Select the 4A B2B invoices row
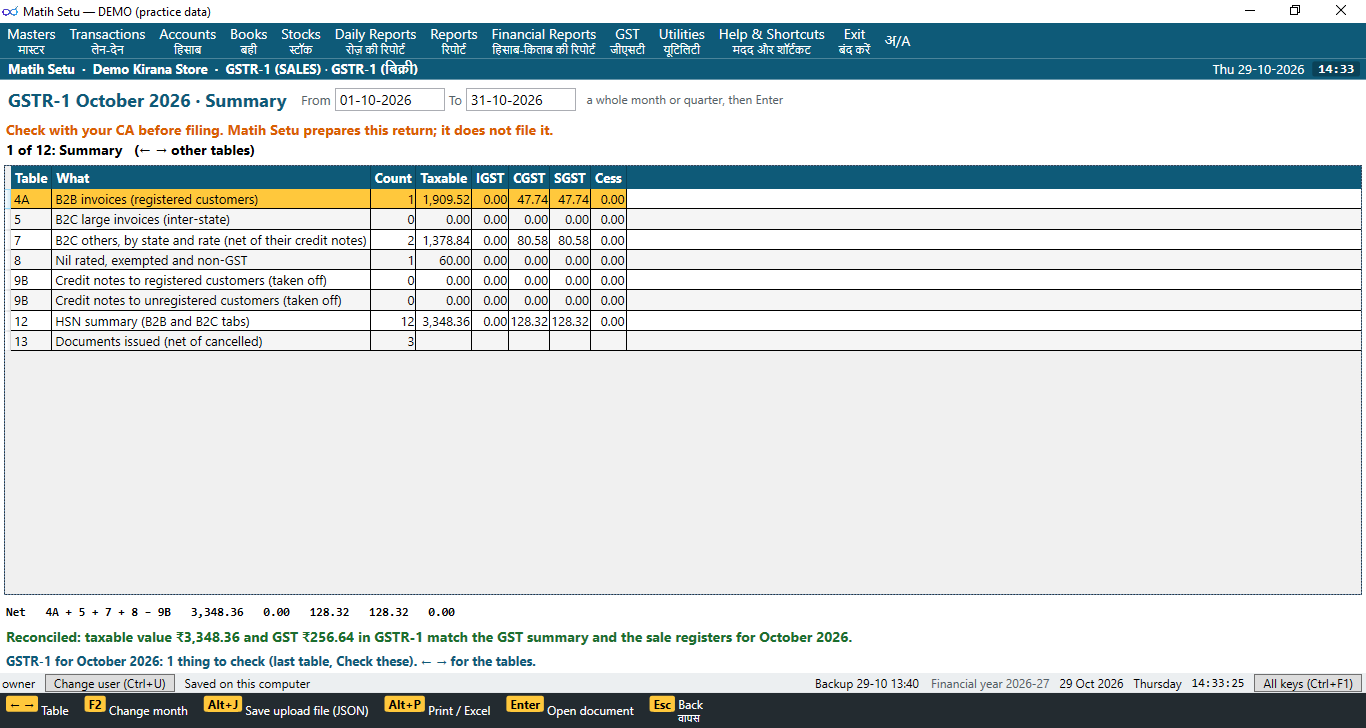This screenshot has width=1366, height=728. (686, 199)
